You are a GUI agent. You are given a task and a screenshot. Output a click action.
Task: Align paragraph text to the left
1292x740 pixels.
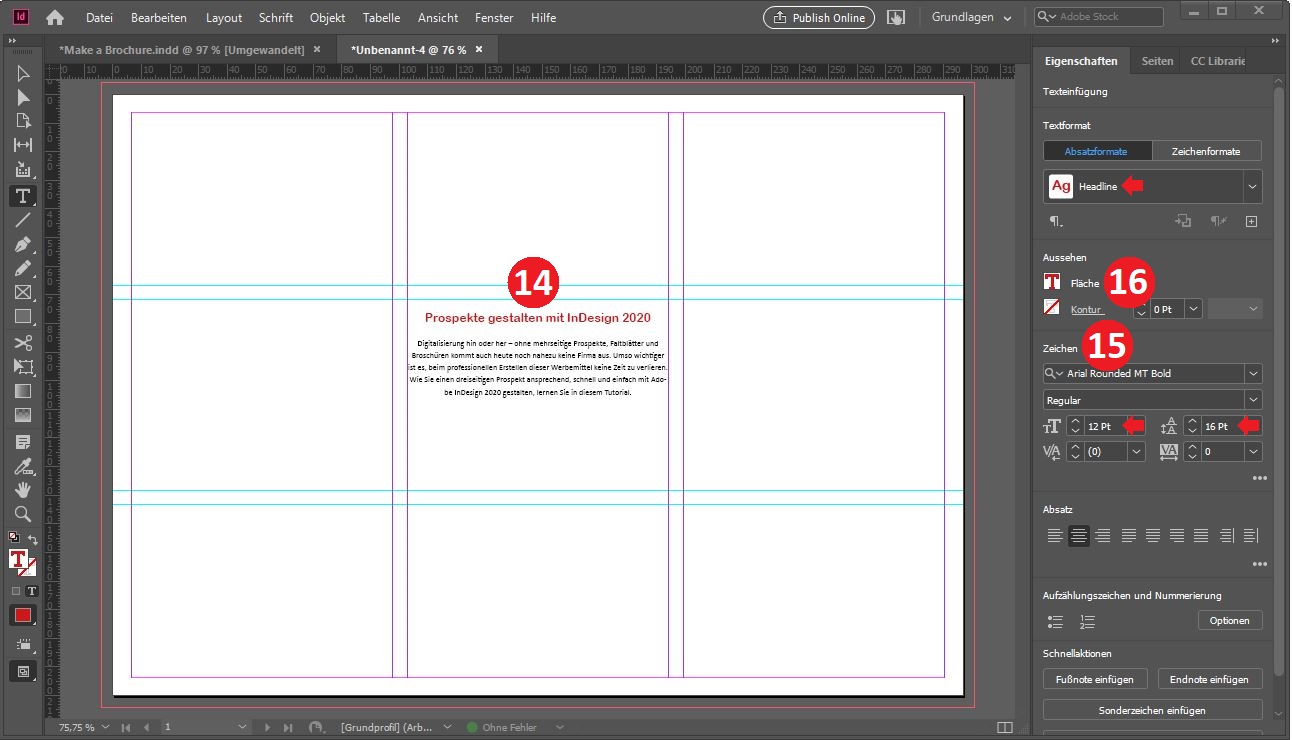pyautogui.click(x=1055, y=536)
